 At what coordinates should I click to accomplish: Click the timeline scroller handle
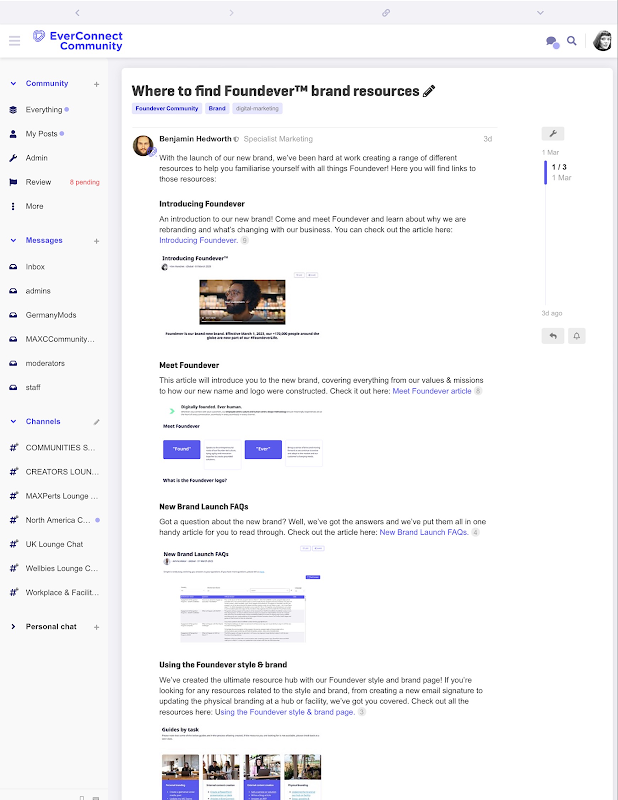(x=546, y=172)
